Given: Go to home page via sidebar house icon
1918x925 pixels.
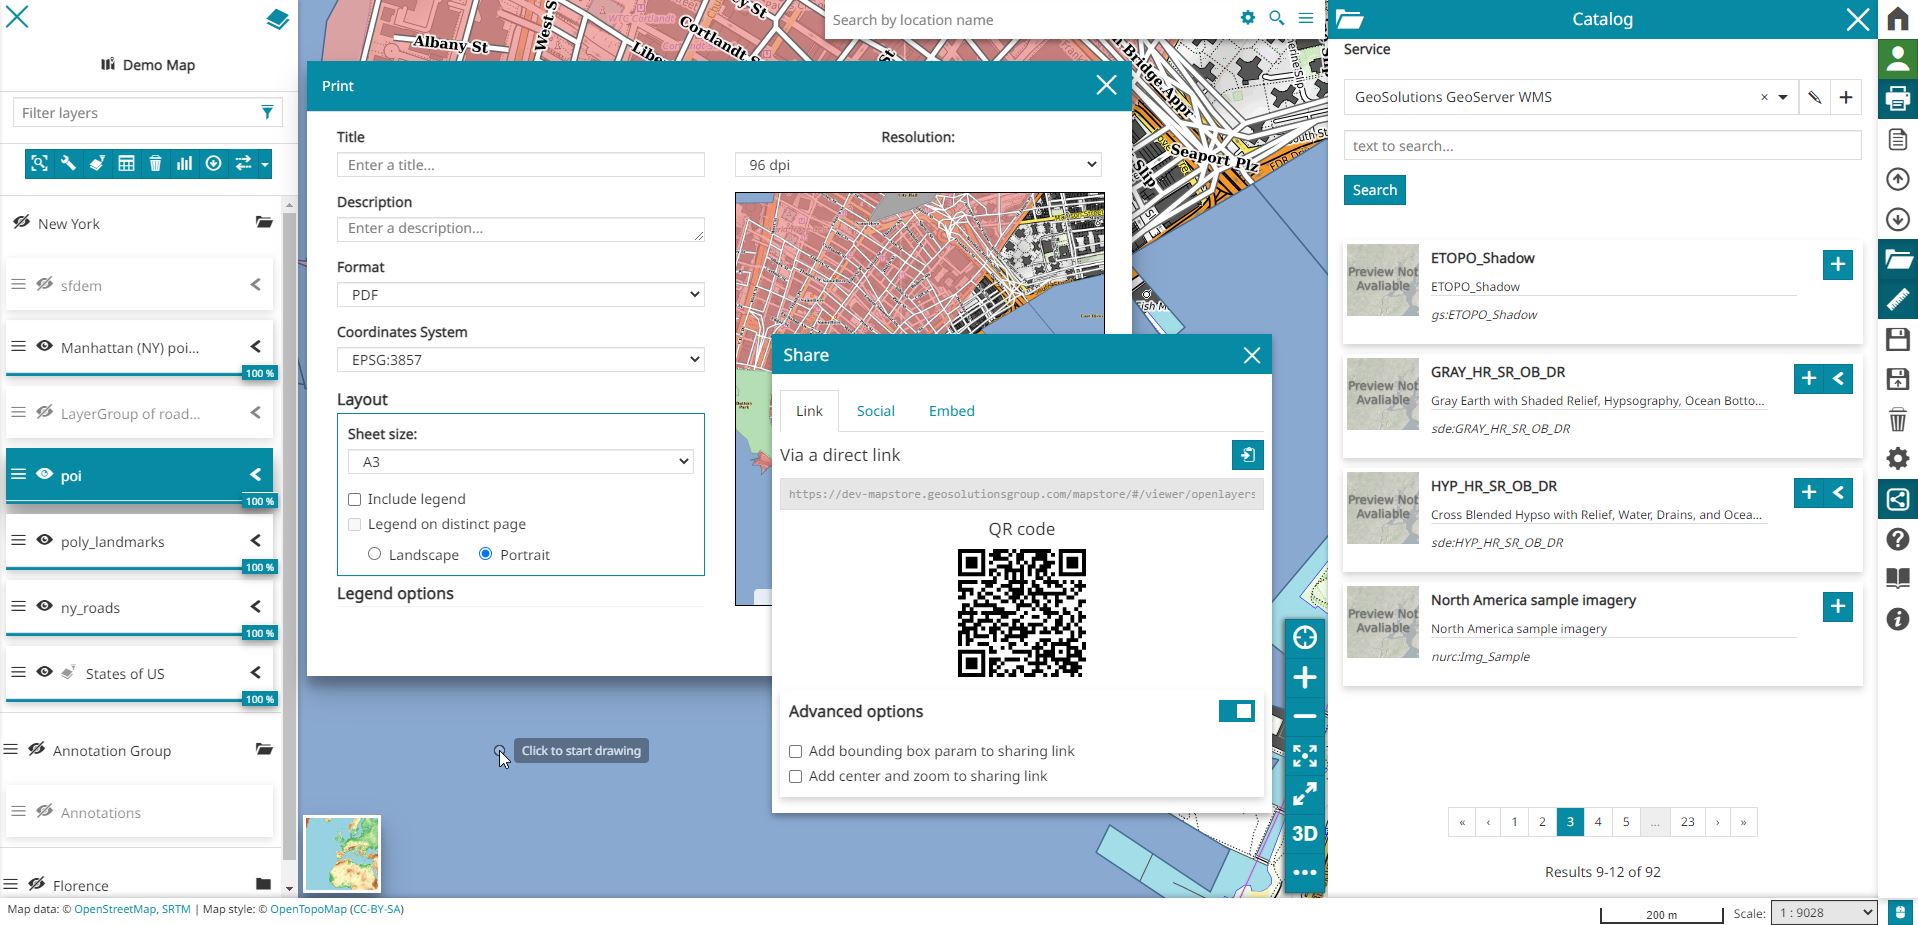Looking at the screenshot, I should [x=1898, y=19].
